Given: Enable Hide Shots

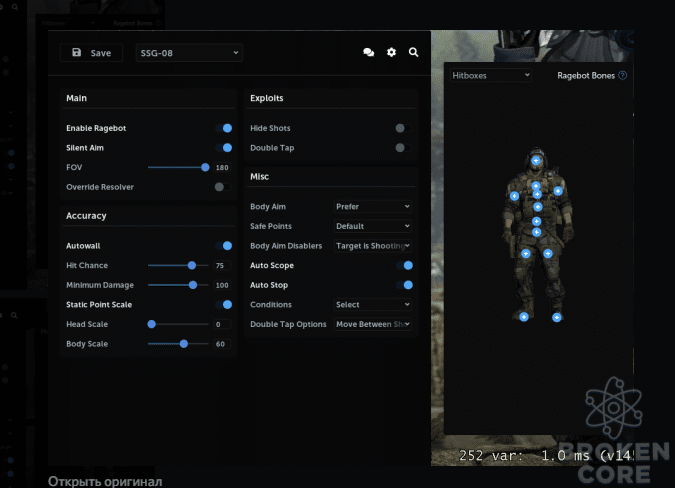Looking at the screenshot, I should click(403, 128).
